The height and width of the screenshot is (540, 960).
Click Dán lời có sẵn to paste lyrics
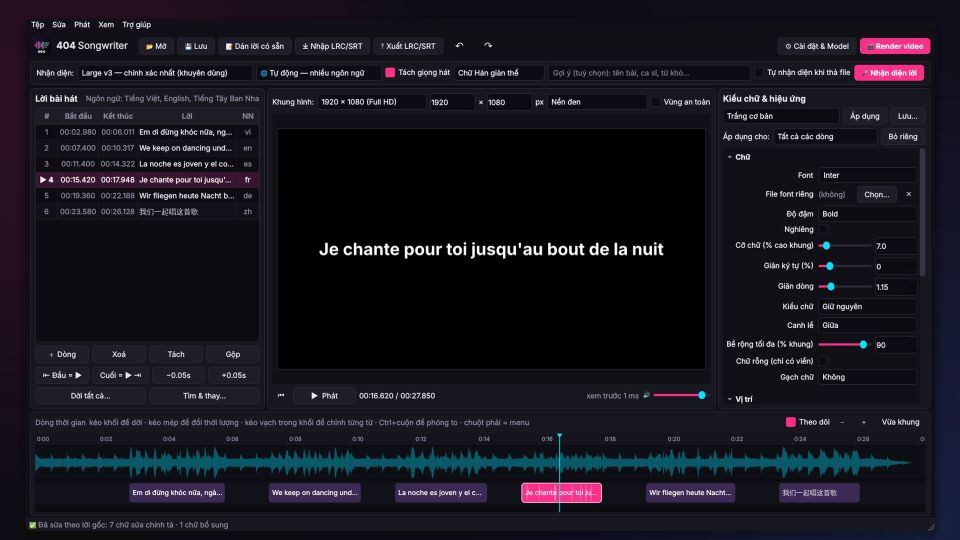click(x=254, y=46)
